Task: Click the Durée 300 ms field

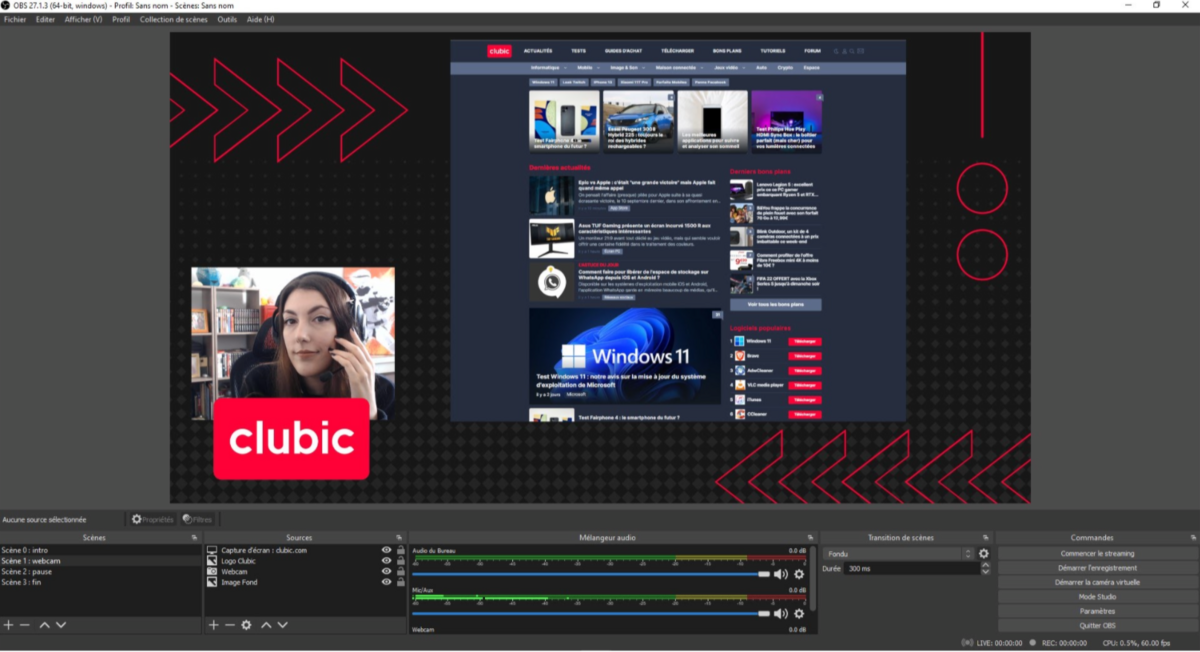Action: [x=911, y=568]
